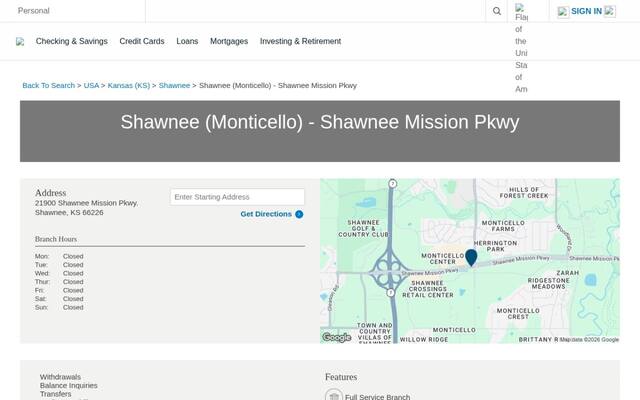The width and height of the screenshot is (640, 400).
Task: Click the Enter Starting Address field
Action: 237,197
